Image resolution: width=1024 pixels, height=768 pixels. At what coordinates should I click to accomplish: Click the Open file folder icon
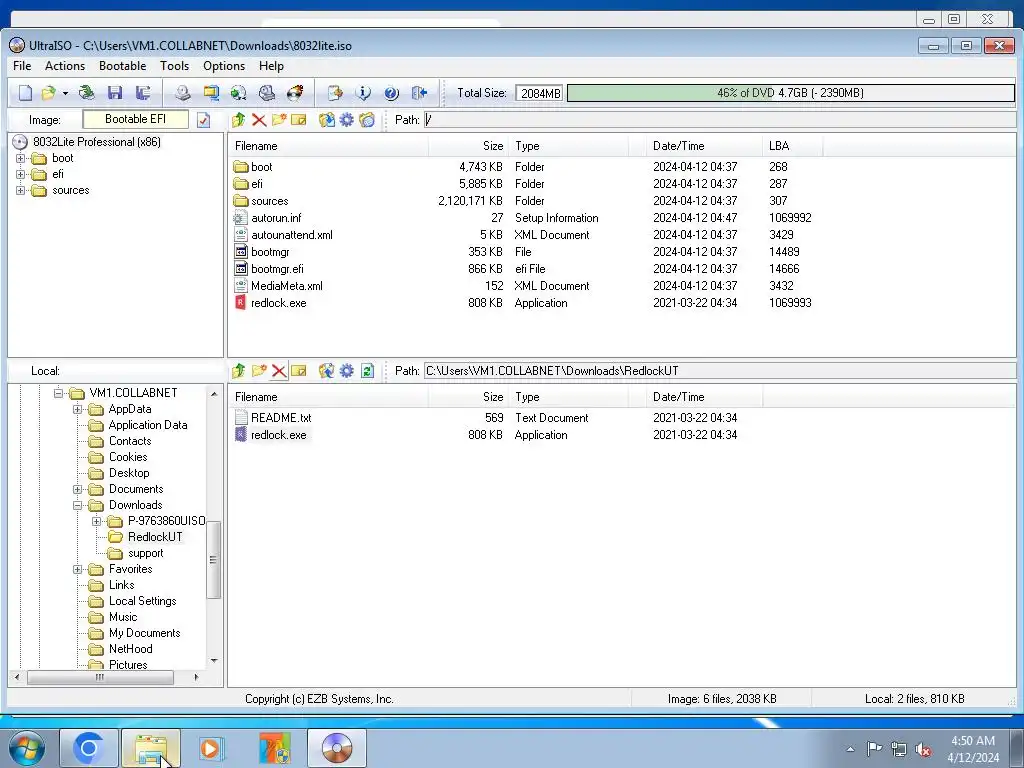49,93
